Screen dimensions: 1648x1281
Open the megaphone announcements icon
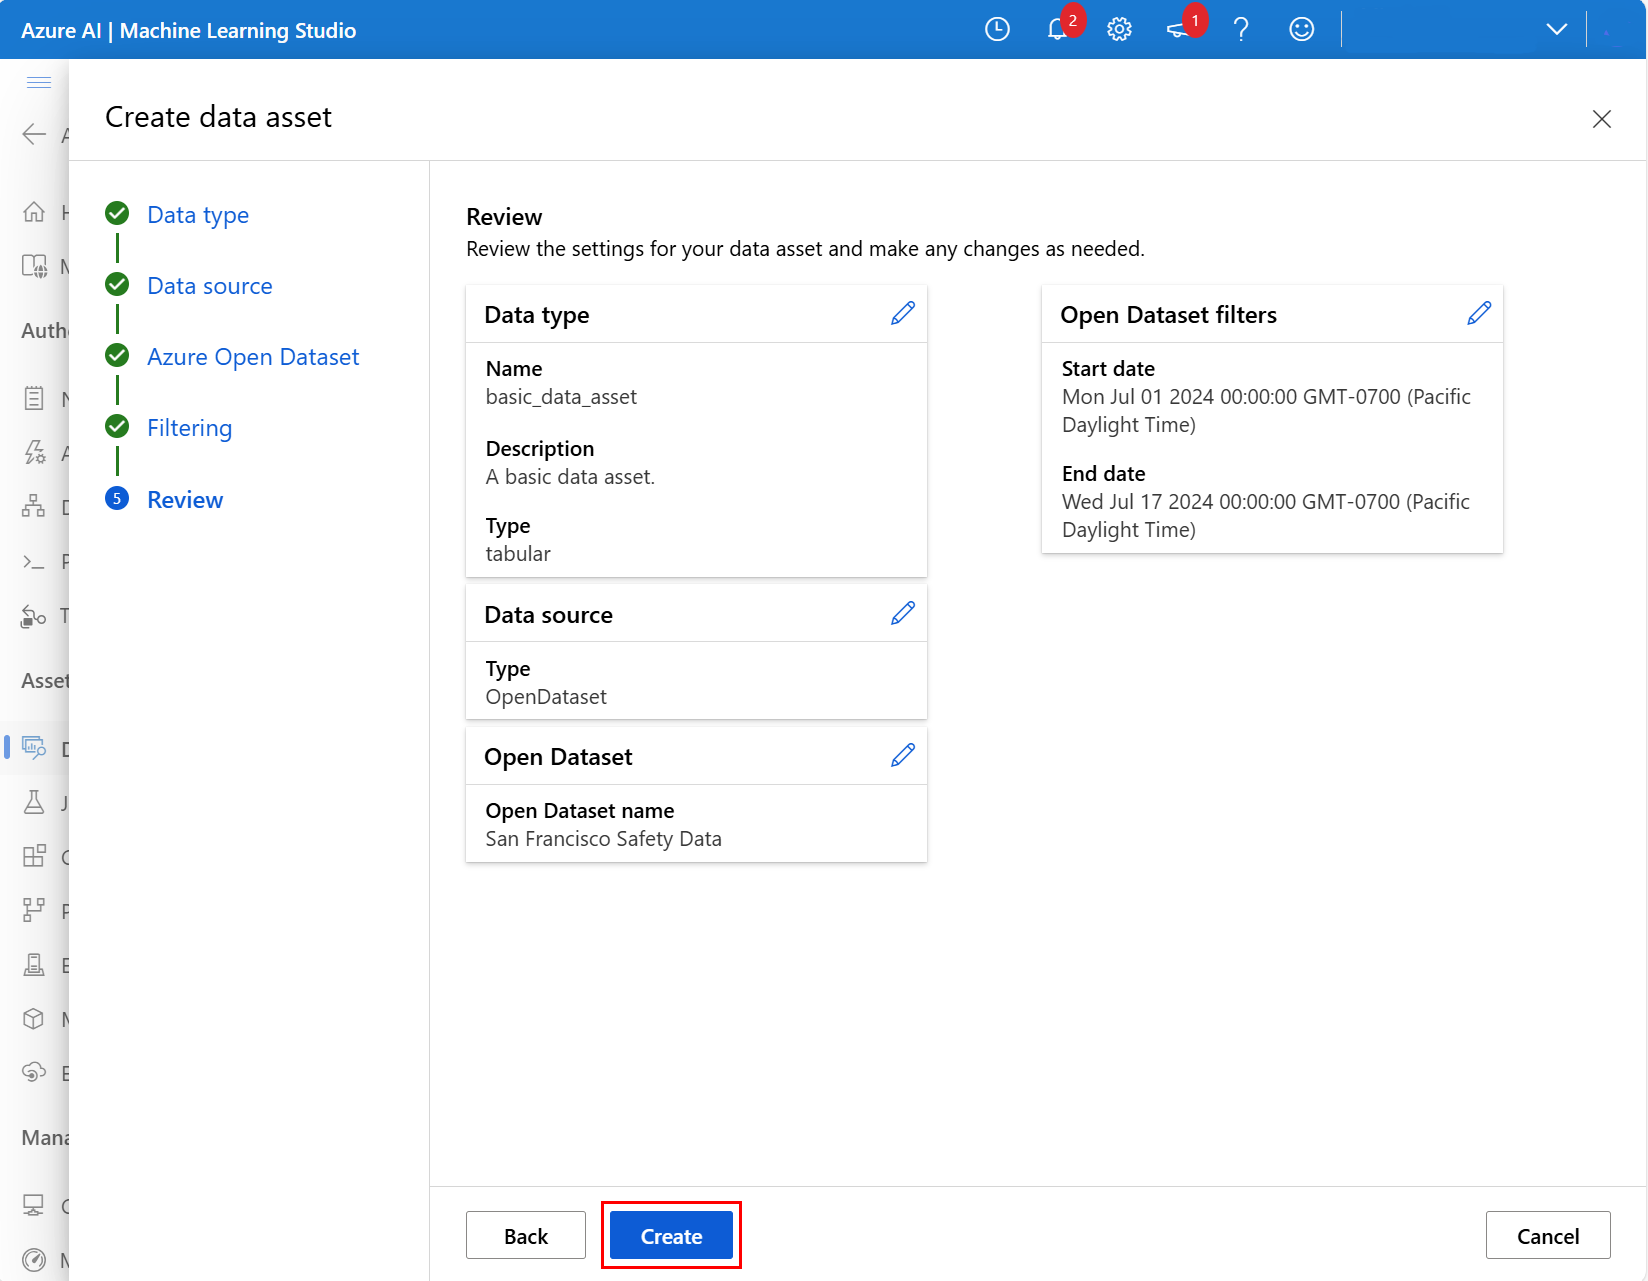(x=1178, y=30)
